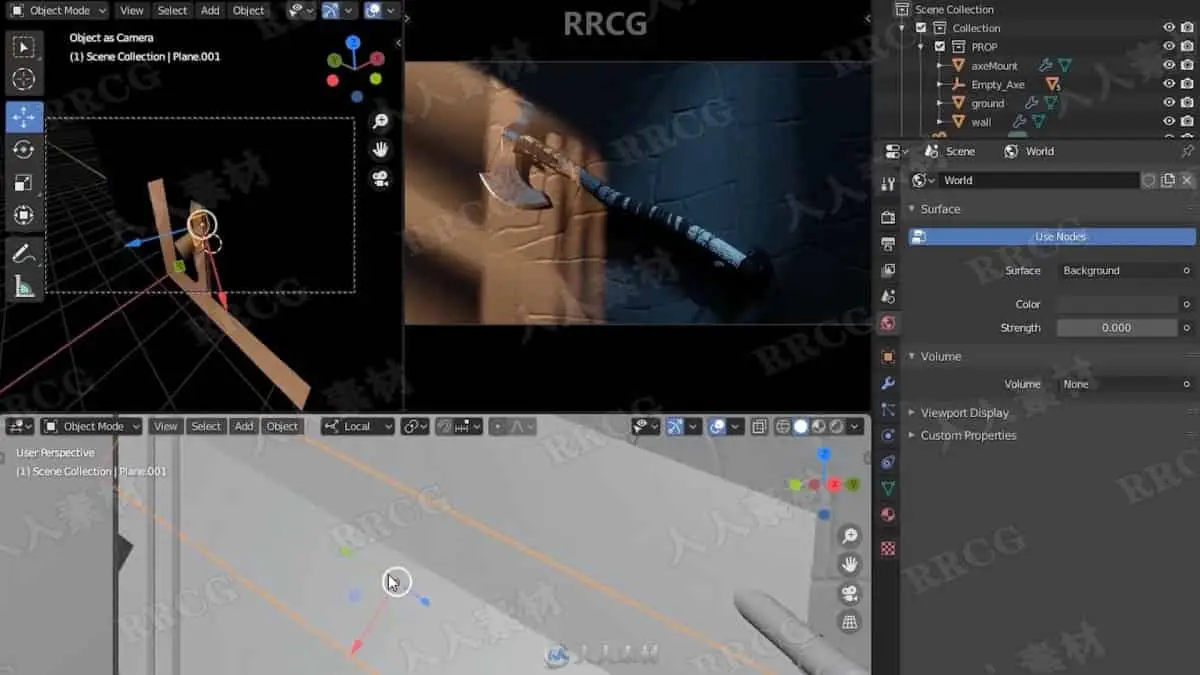Toggle visibility eye for Collection
The height and width of the screenshot is (675, 1200).
click(1168, 28)
